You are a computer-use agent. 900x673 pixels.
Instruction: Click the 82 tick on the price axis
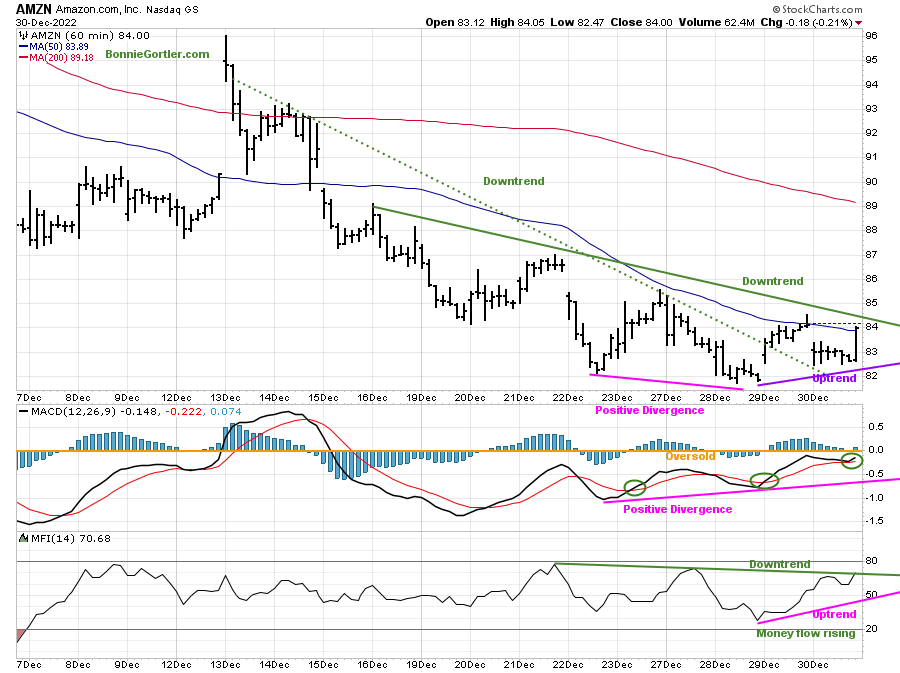point(871,375)
